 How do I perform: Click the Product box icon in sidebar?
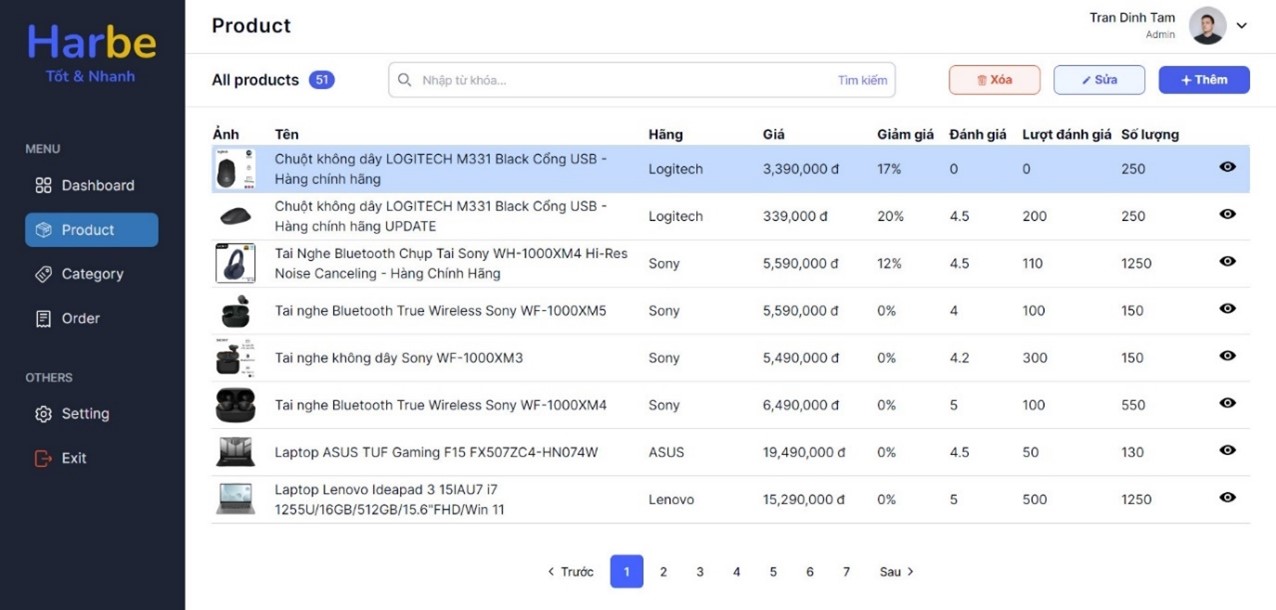click(x=43, y=230)
